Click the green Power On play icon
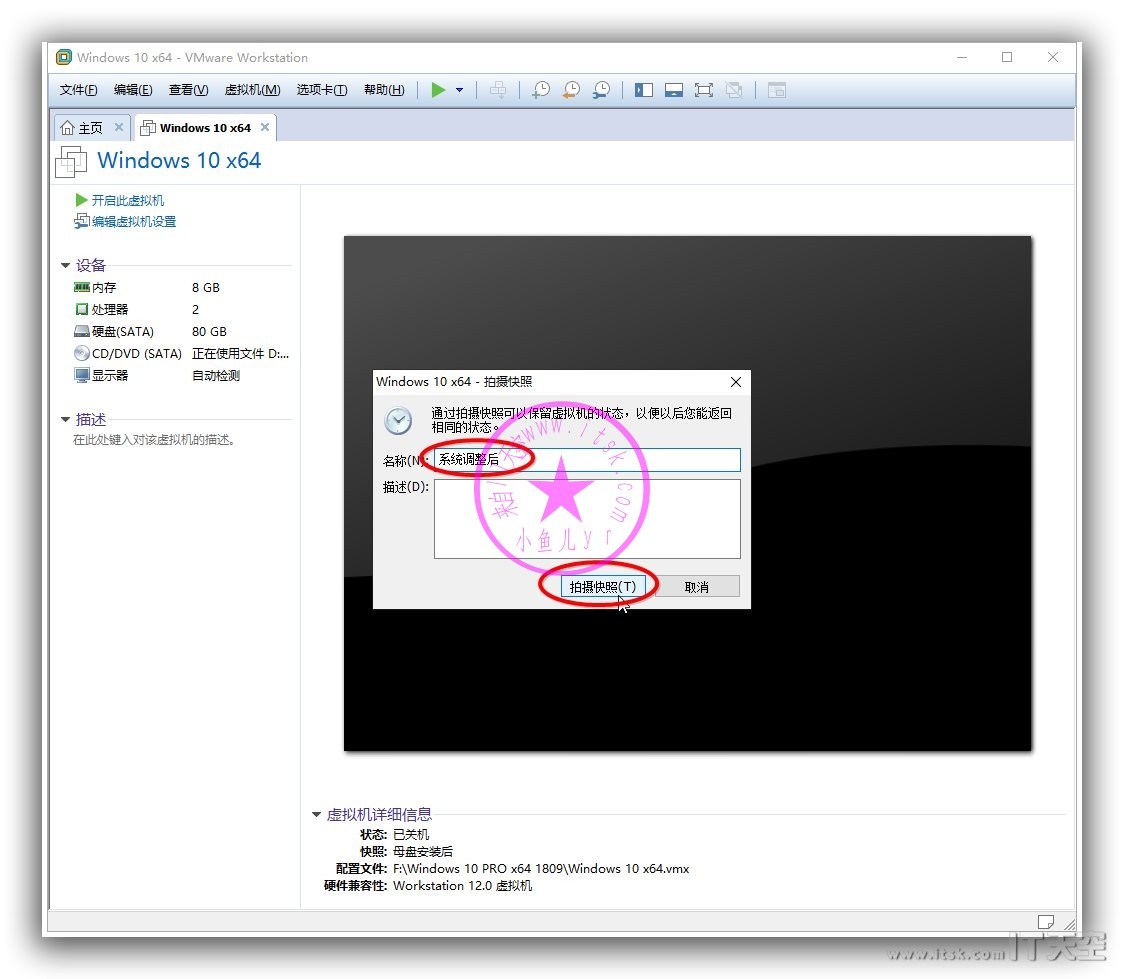 coord(438,90)
